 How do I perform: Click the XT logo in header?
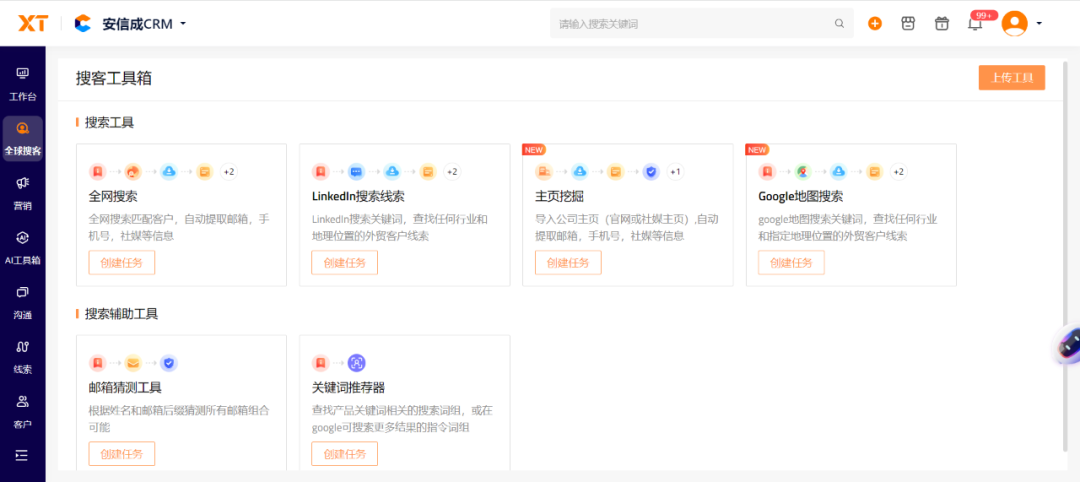point(32,23)
